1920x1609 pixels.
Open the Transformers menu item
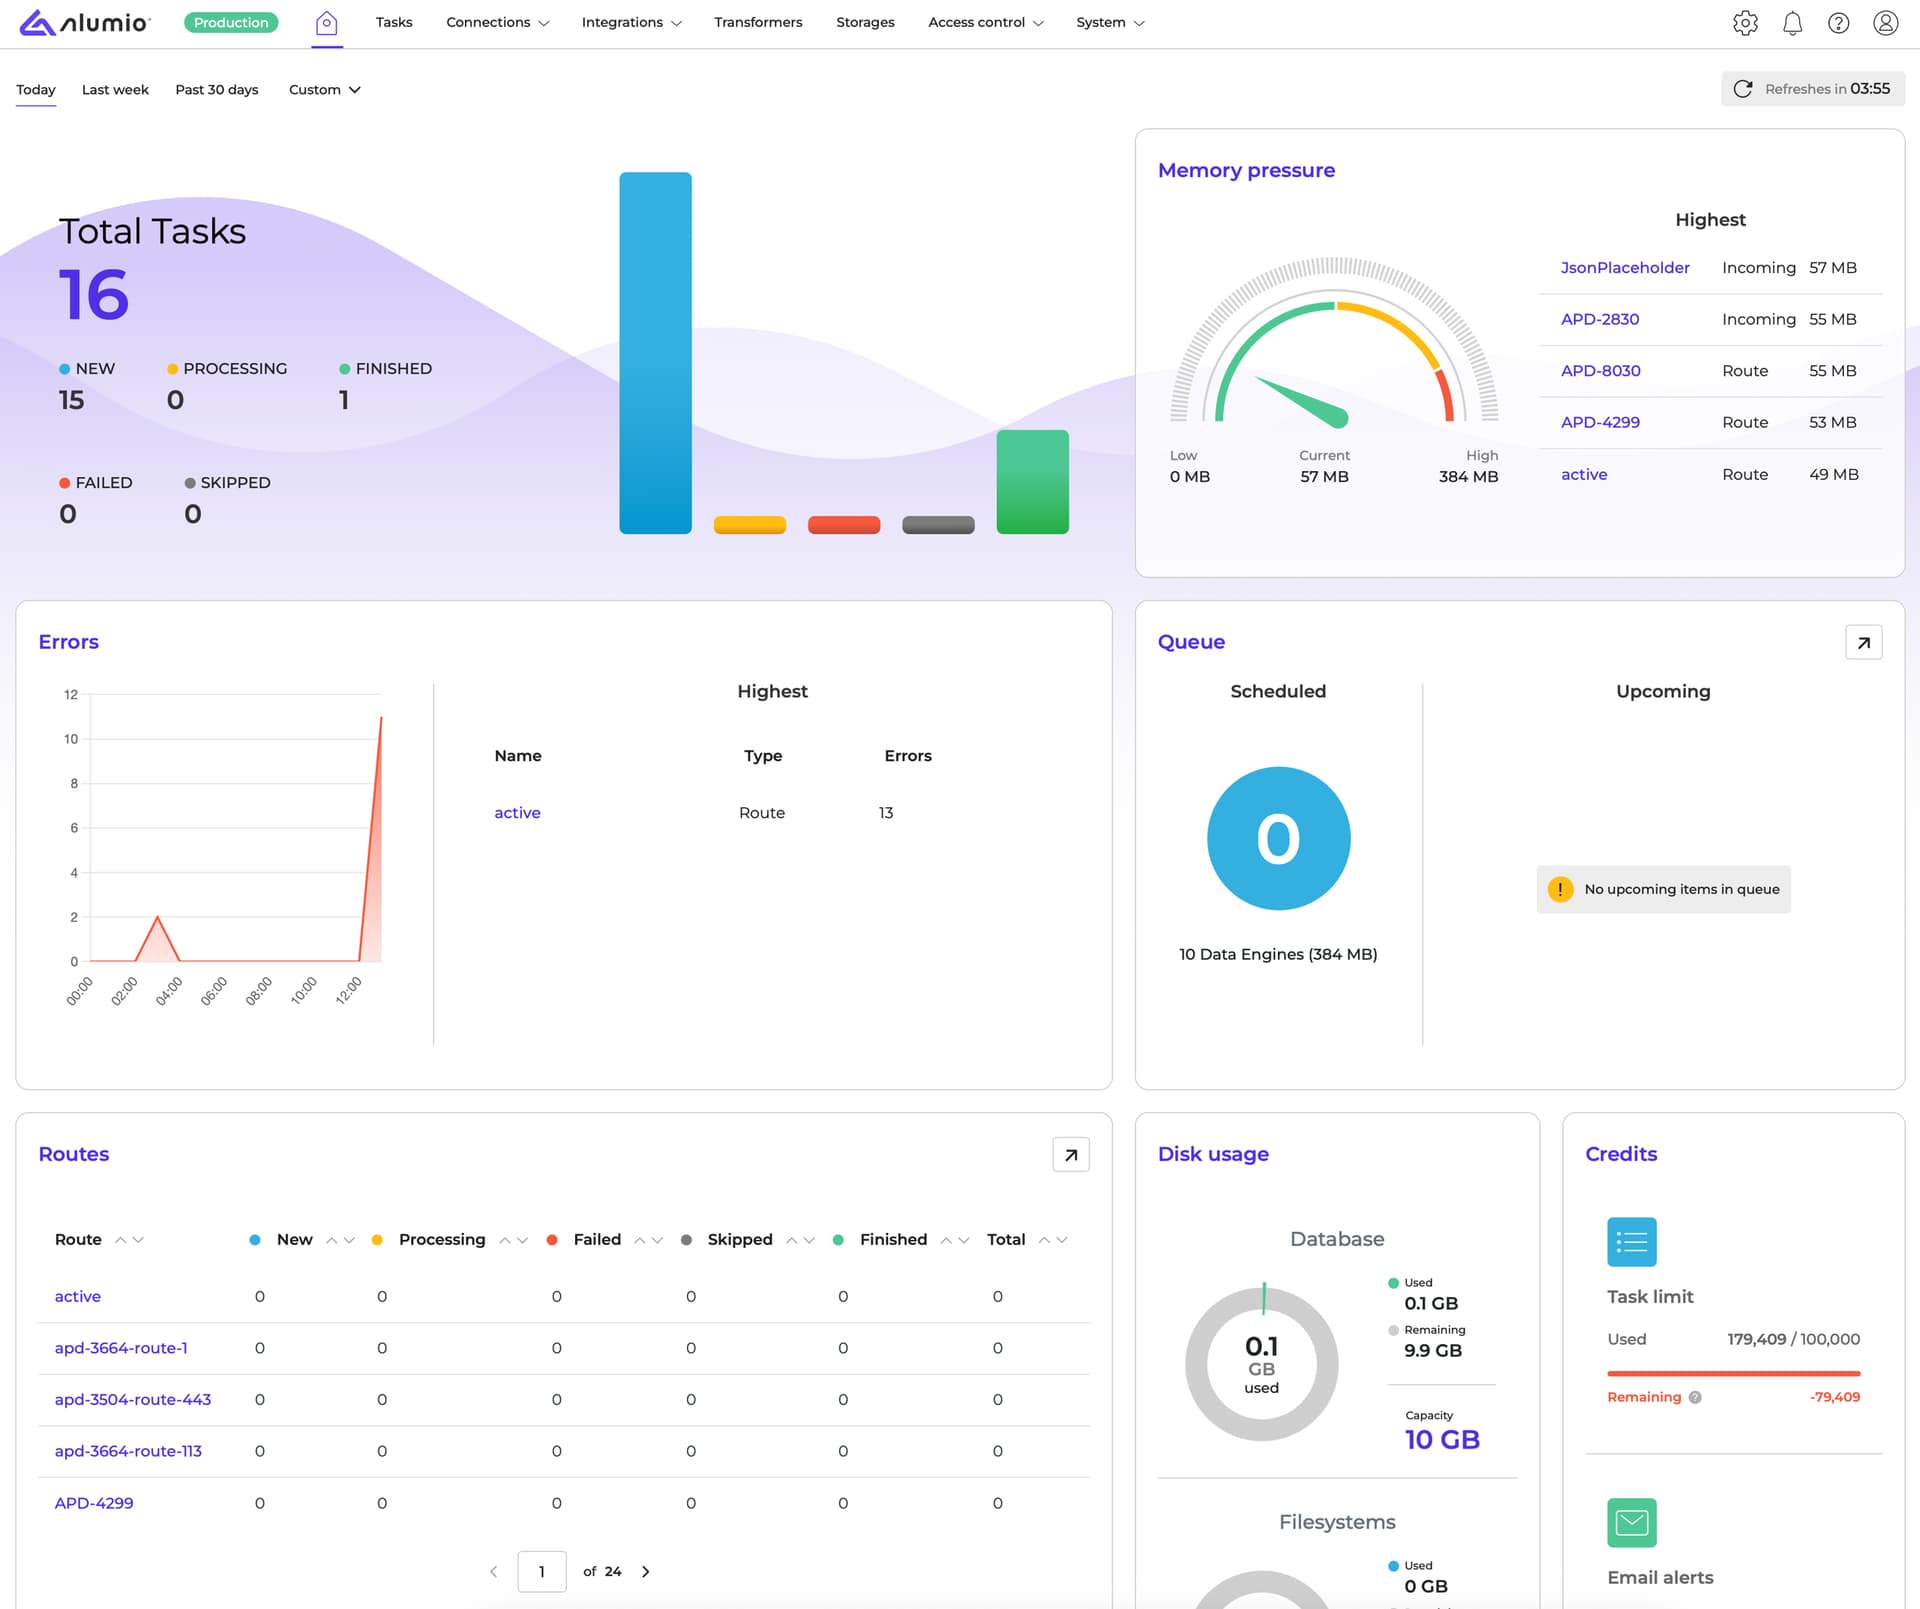(x=758, y=22)
